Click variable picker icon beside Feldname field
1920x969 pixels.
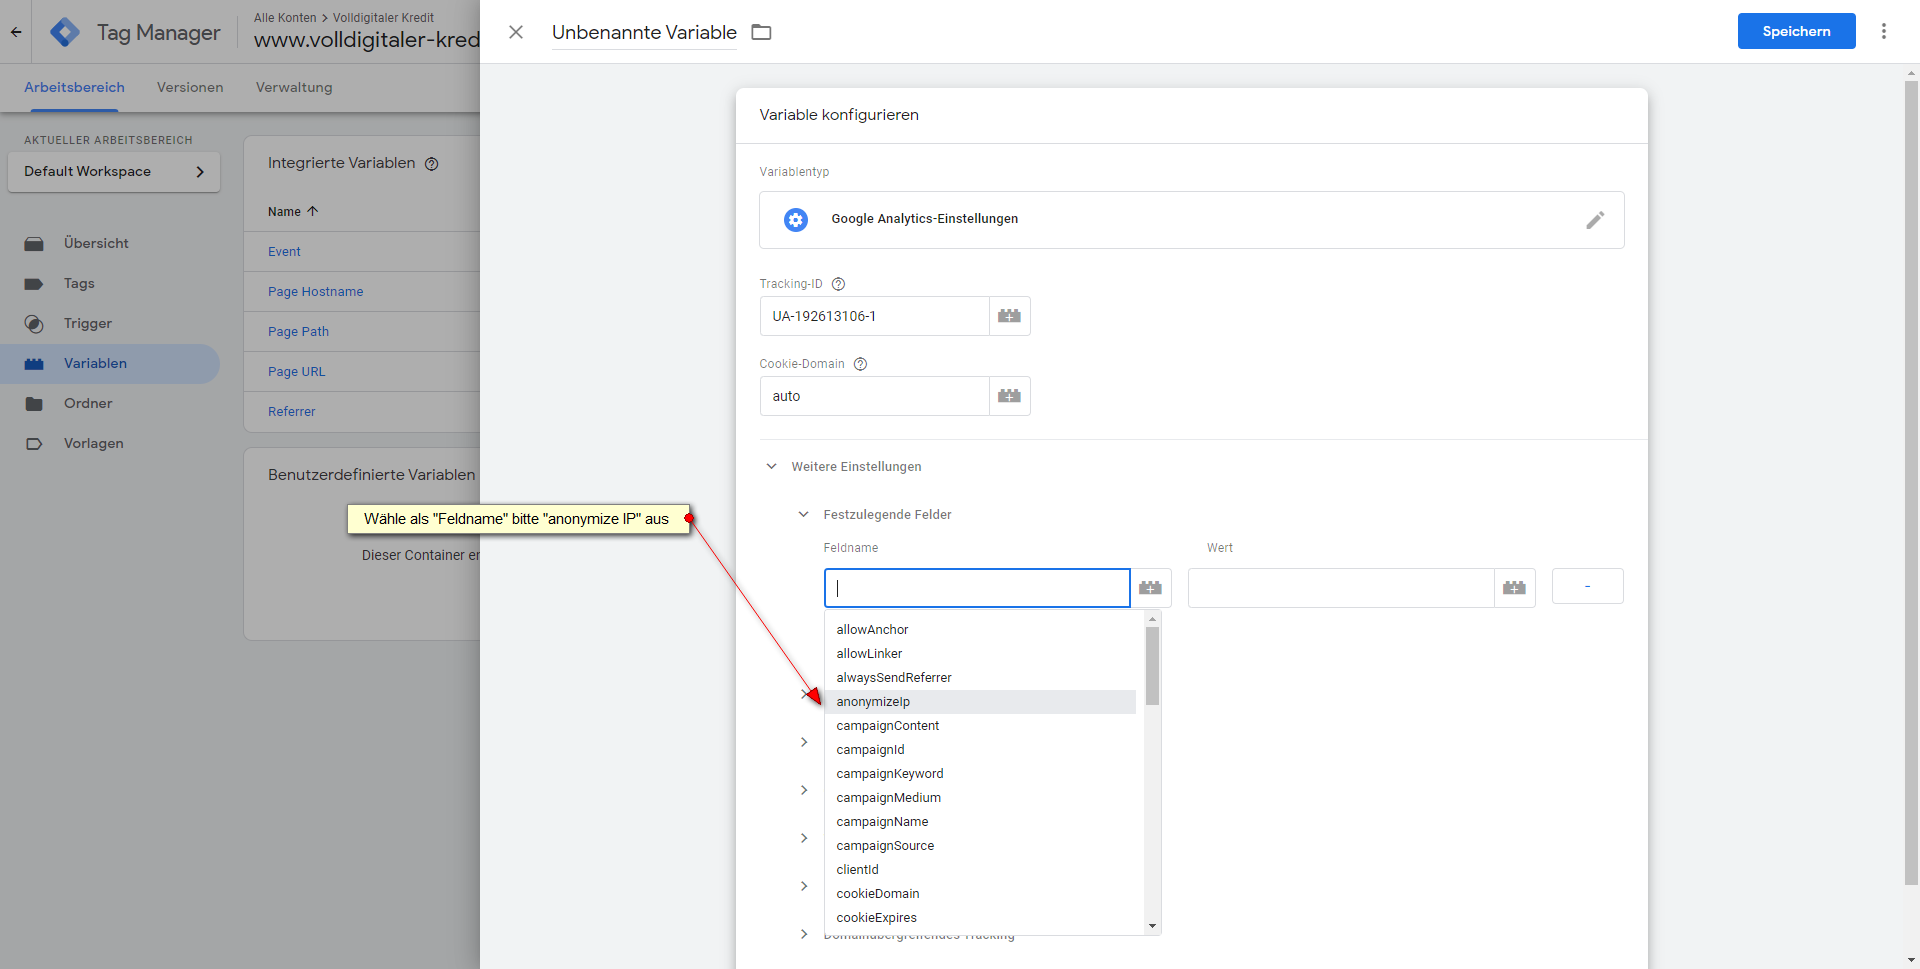tap(1150, 588)
